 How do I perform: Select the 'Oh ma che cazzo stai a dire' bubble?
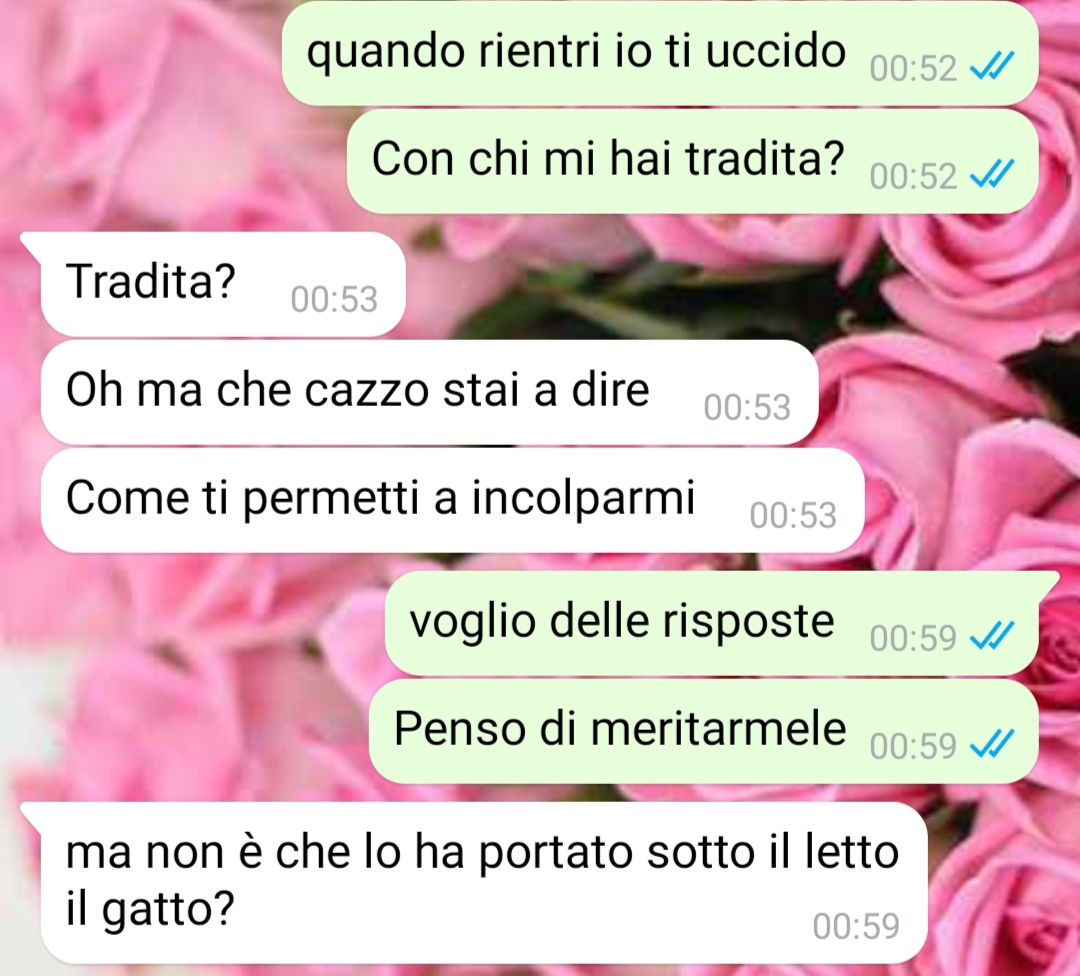pyautogui.click(x=429, y=392)
